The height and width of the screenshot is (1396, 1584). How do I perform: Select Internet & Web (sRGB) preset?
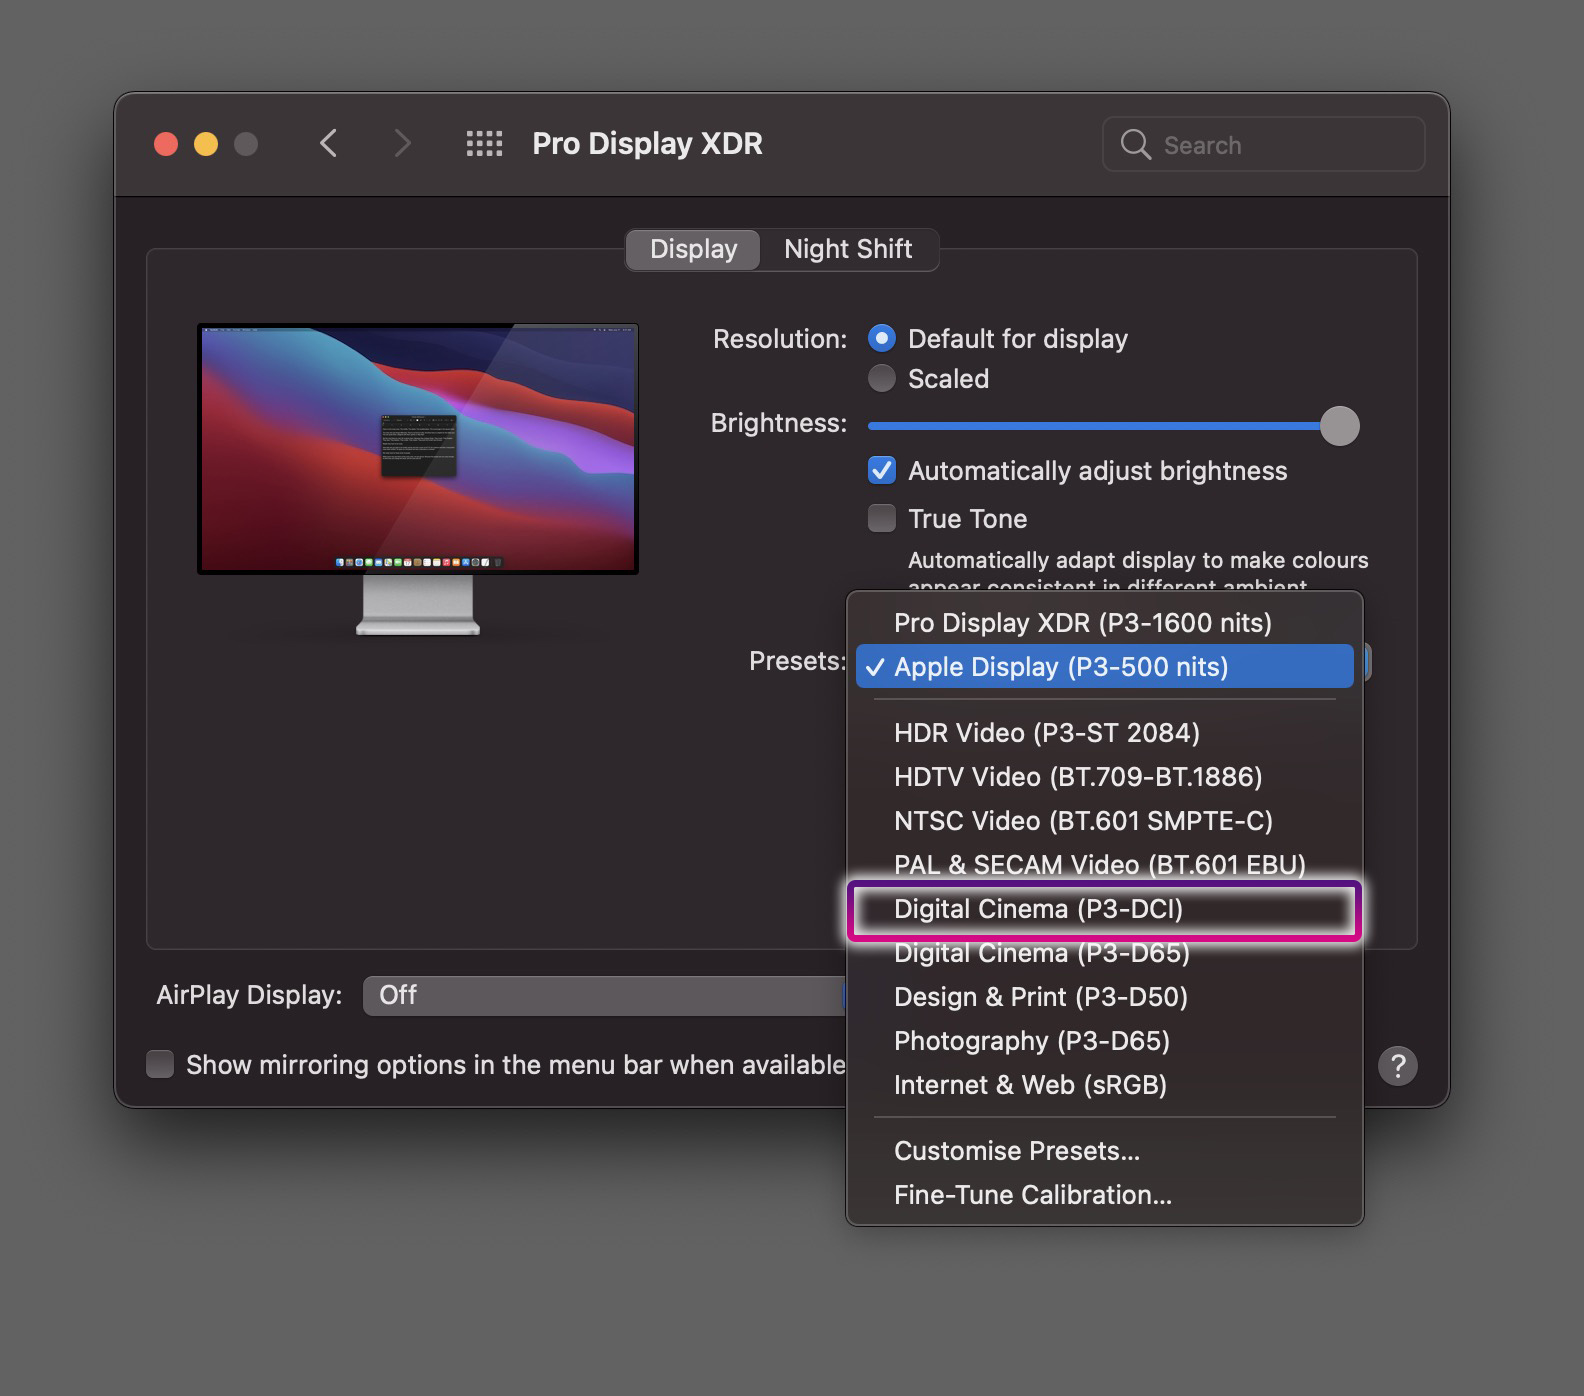1104,1085
